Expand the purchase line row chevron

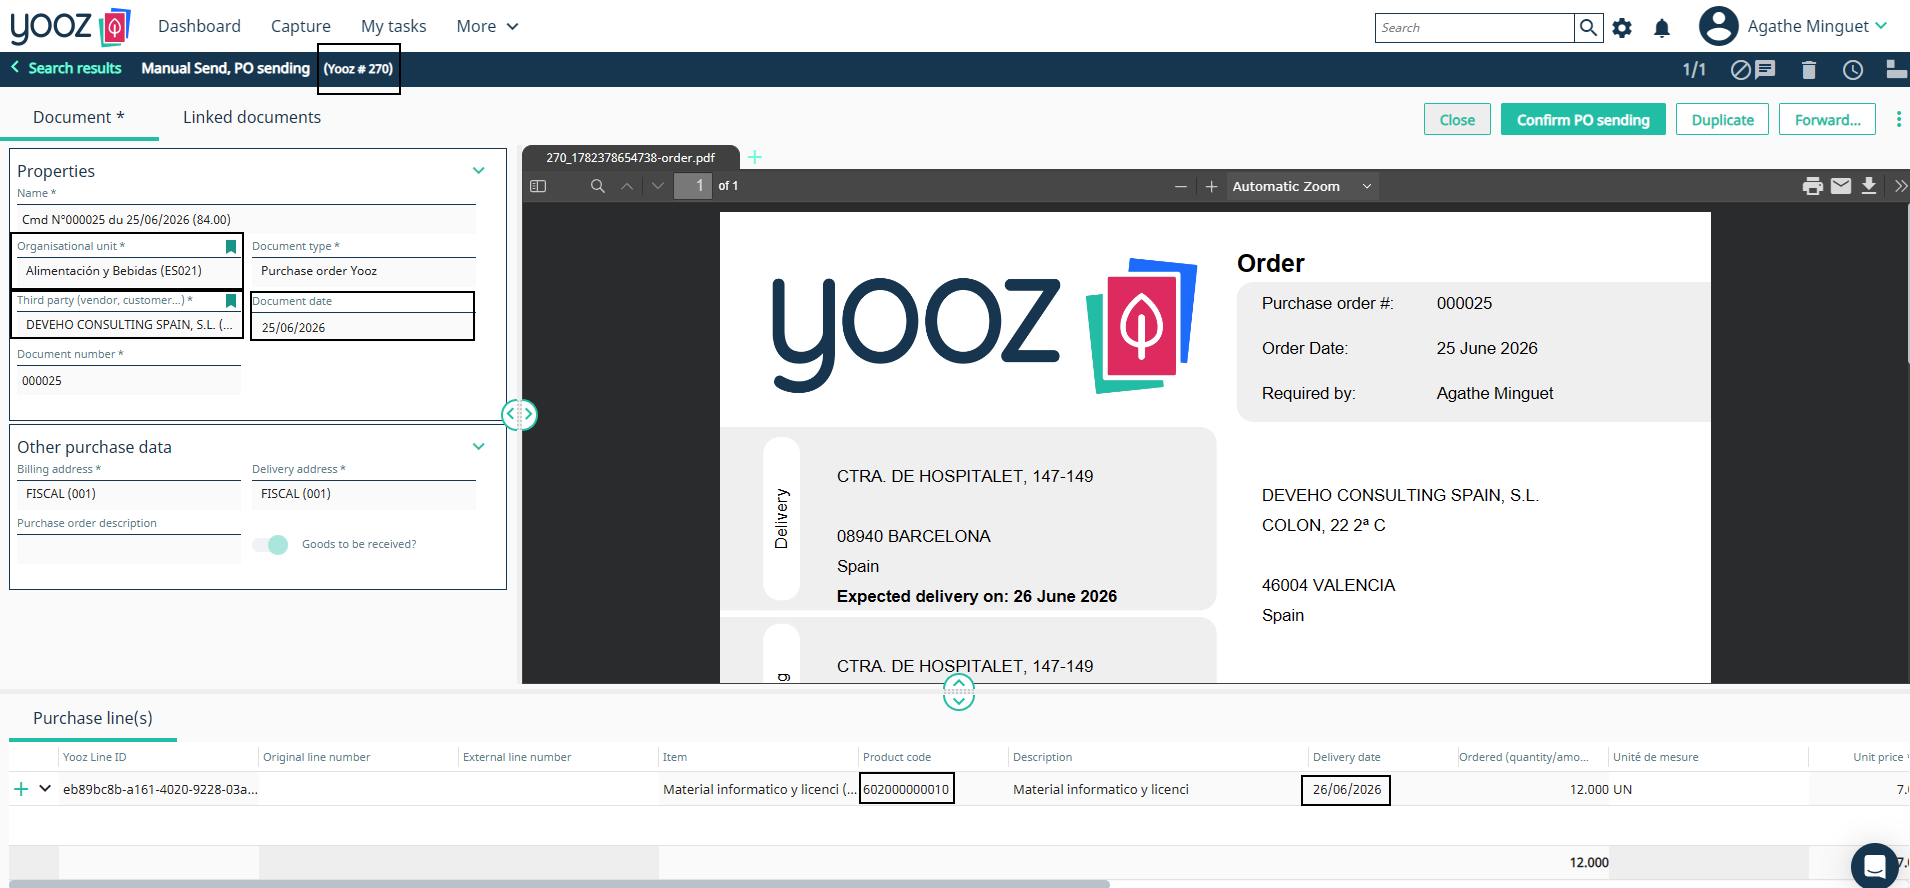(x=45, y=788)
